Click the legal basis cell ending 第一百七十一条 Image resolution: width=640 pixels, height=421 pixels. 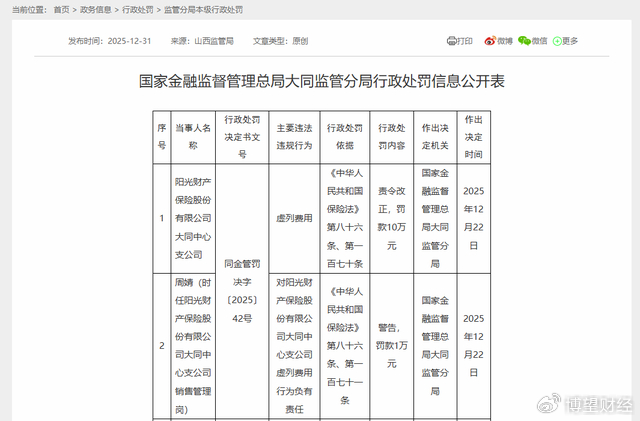click(x=345, y=346)
